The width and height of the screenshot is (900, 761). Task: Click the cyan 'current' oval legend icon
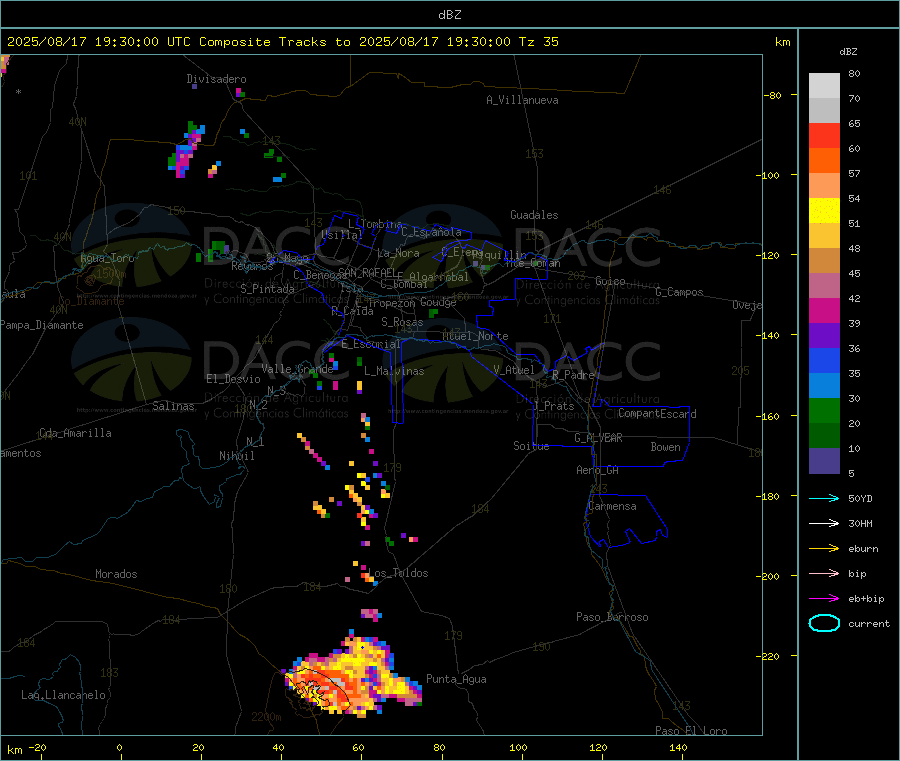coord(824,623)
